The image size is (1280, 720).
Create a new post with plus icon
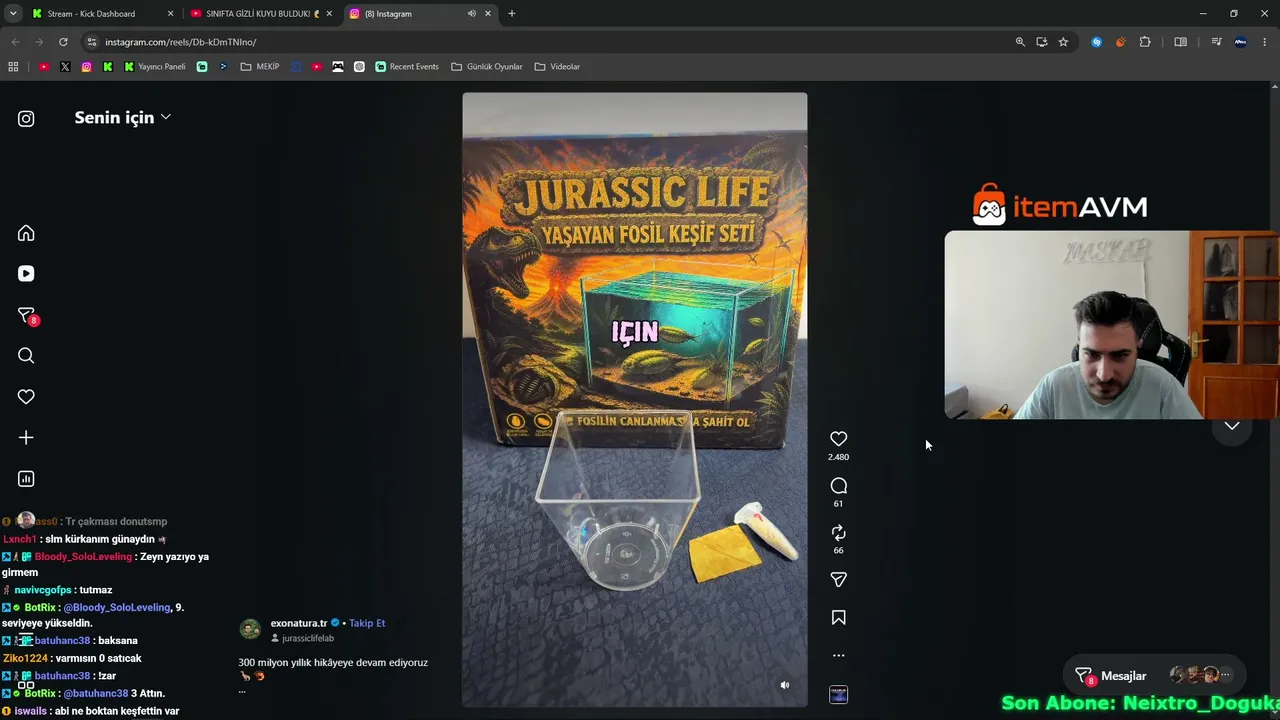(26, 438)
